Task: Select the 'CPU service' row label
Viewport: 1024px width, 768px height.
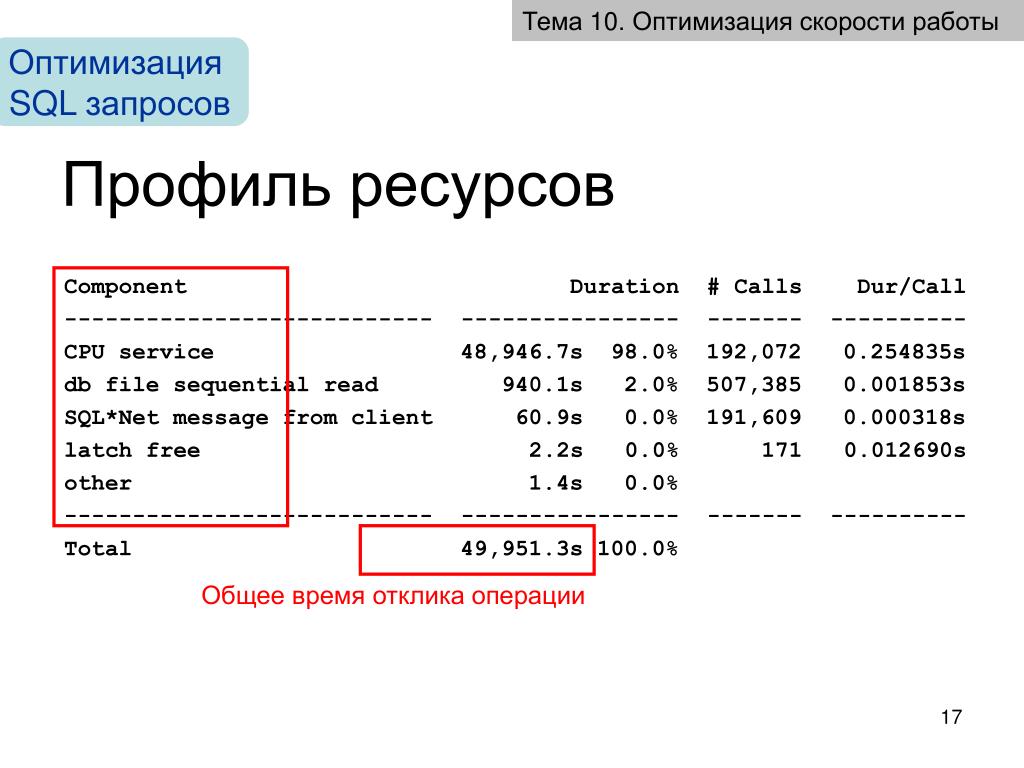Action: 138,352
